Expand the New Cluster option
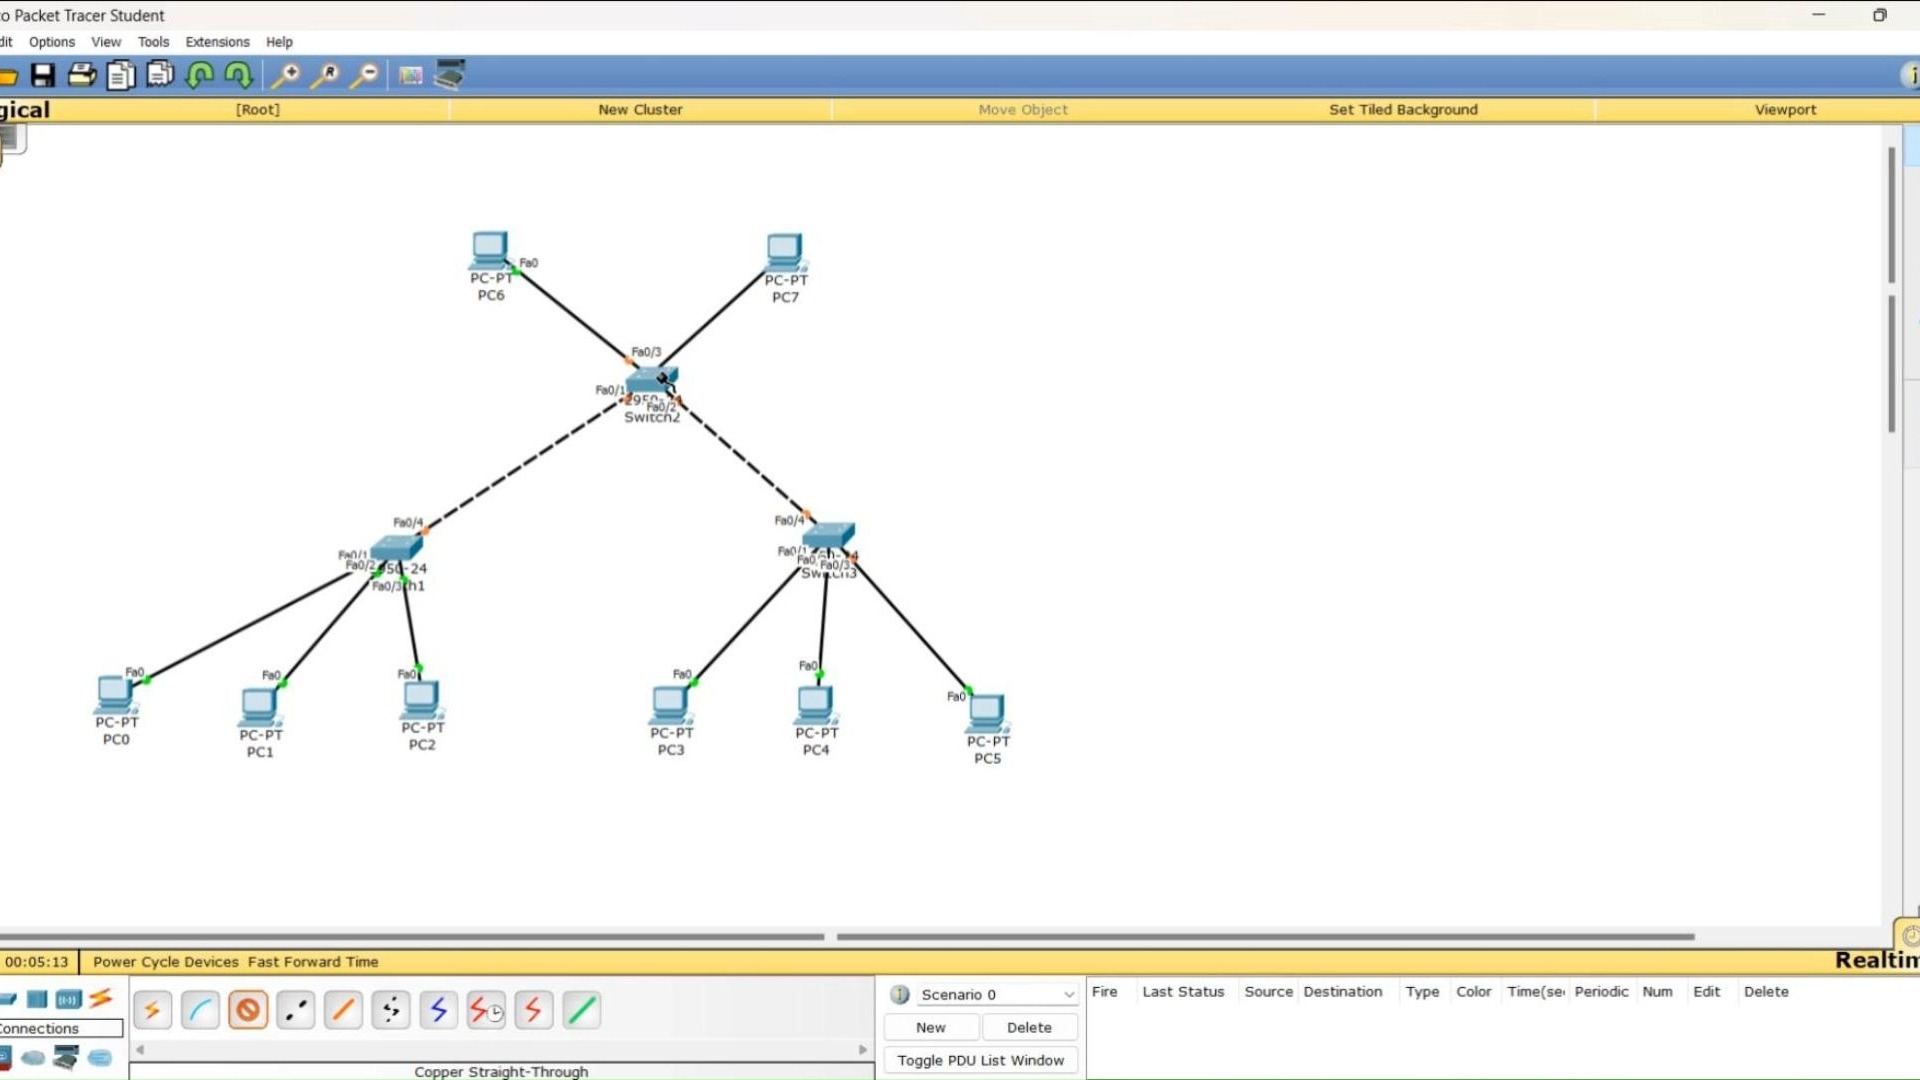 [x=640, y=109]
